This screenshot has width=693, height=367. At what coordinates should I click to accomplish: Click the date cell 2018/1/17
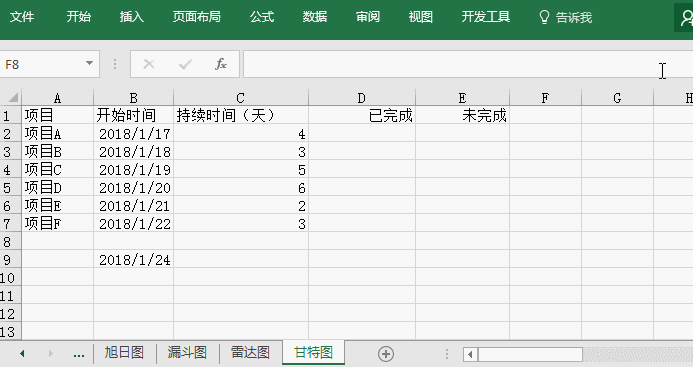pyautogui.click(x=133, y=134)
